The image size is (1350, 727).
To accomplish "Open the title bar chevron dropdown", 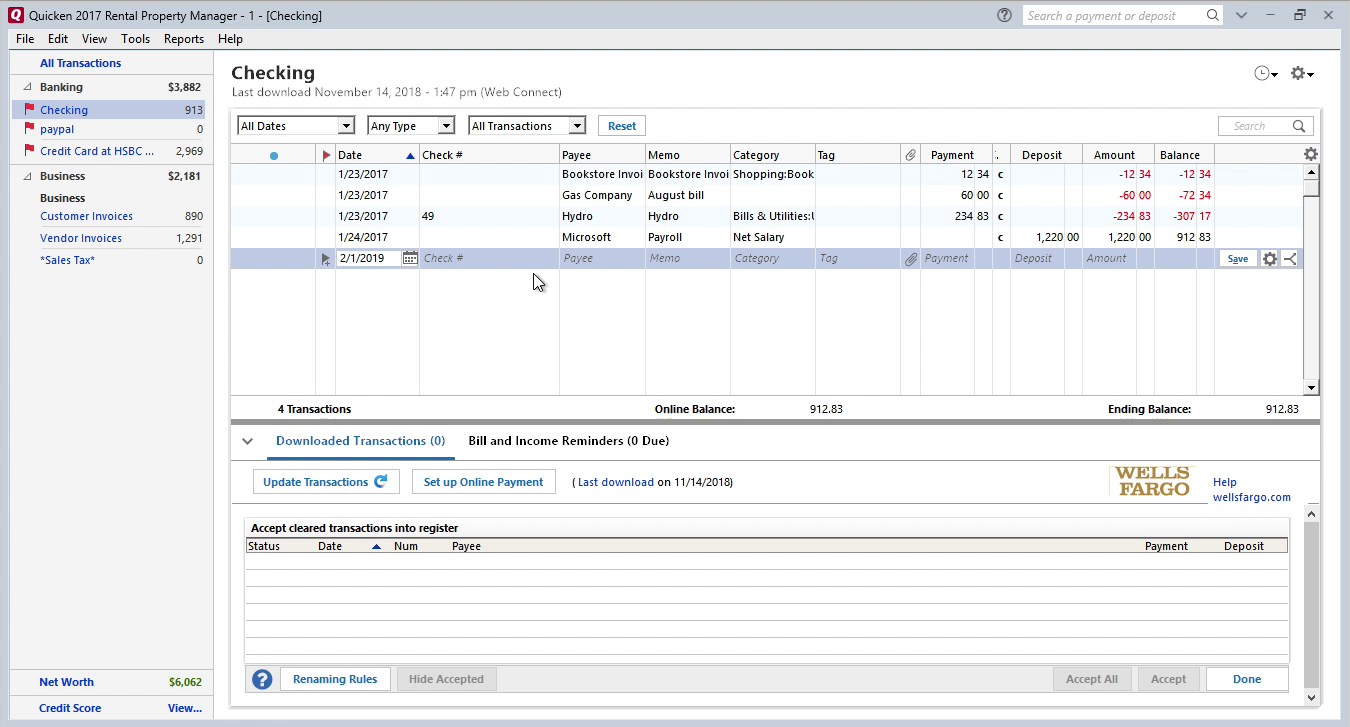I will click(x=1241, y=15).
